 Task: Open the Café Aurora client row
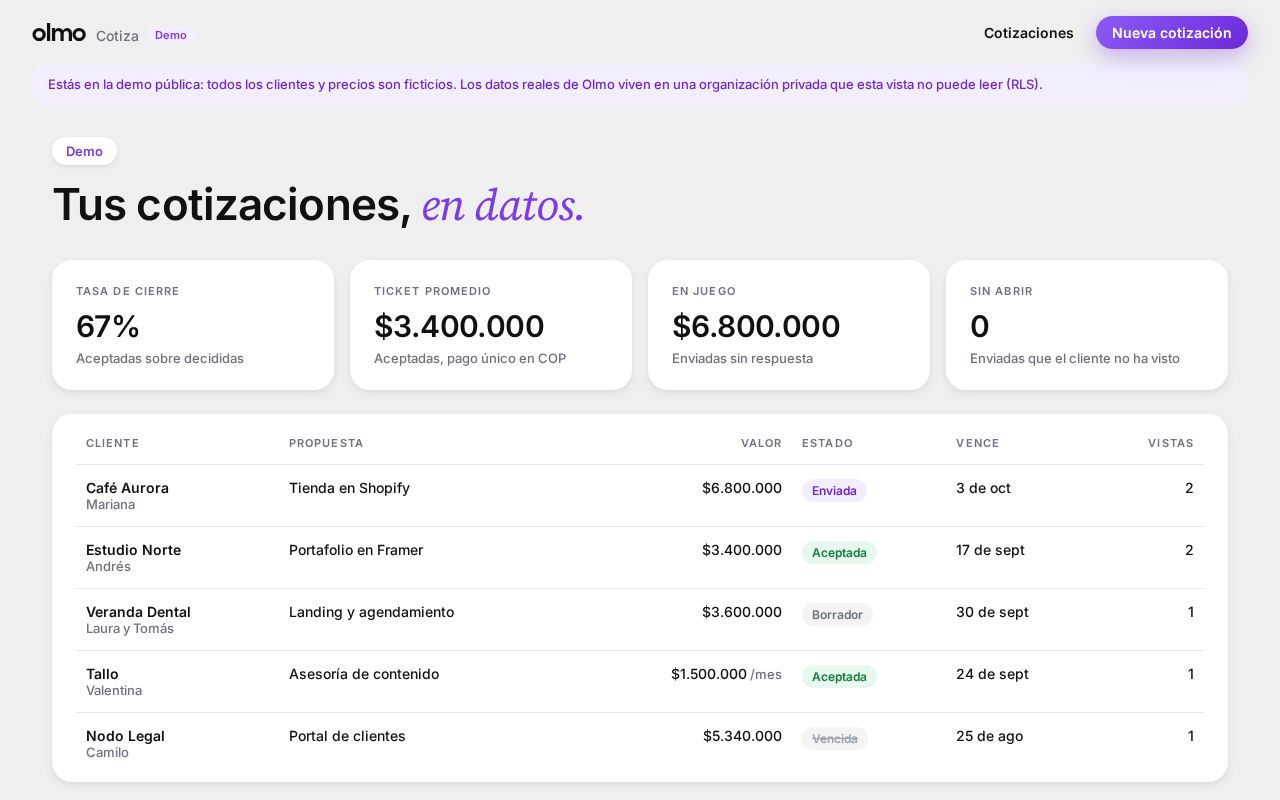coord(640,496)
